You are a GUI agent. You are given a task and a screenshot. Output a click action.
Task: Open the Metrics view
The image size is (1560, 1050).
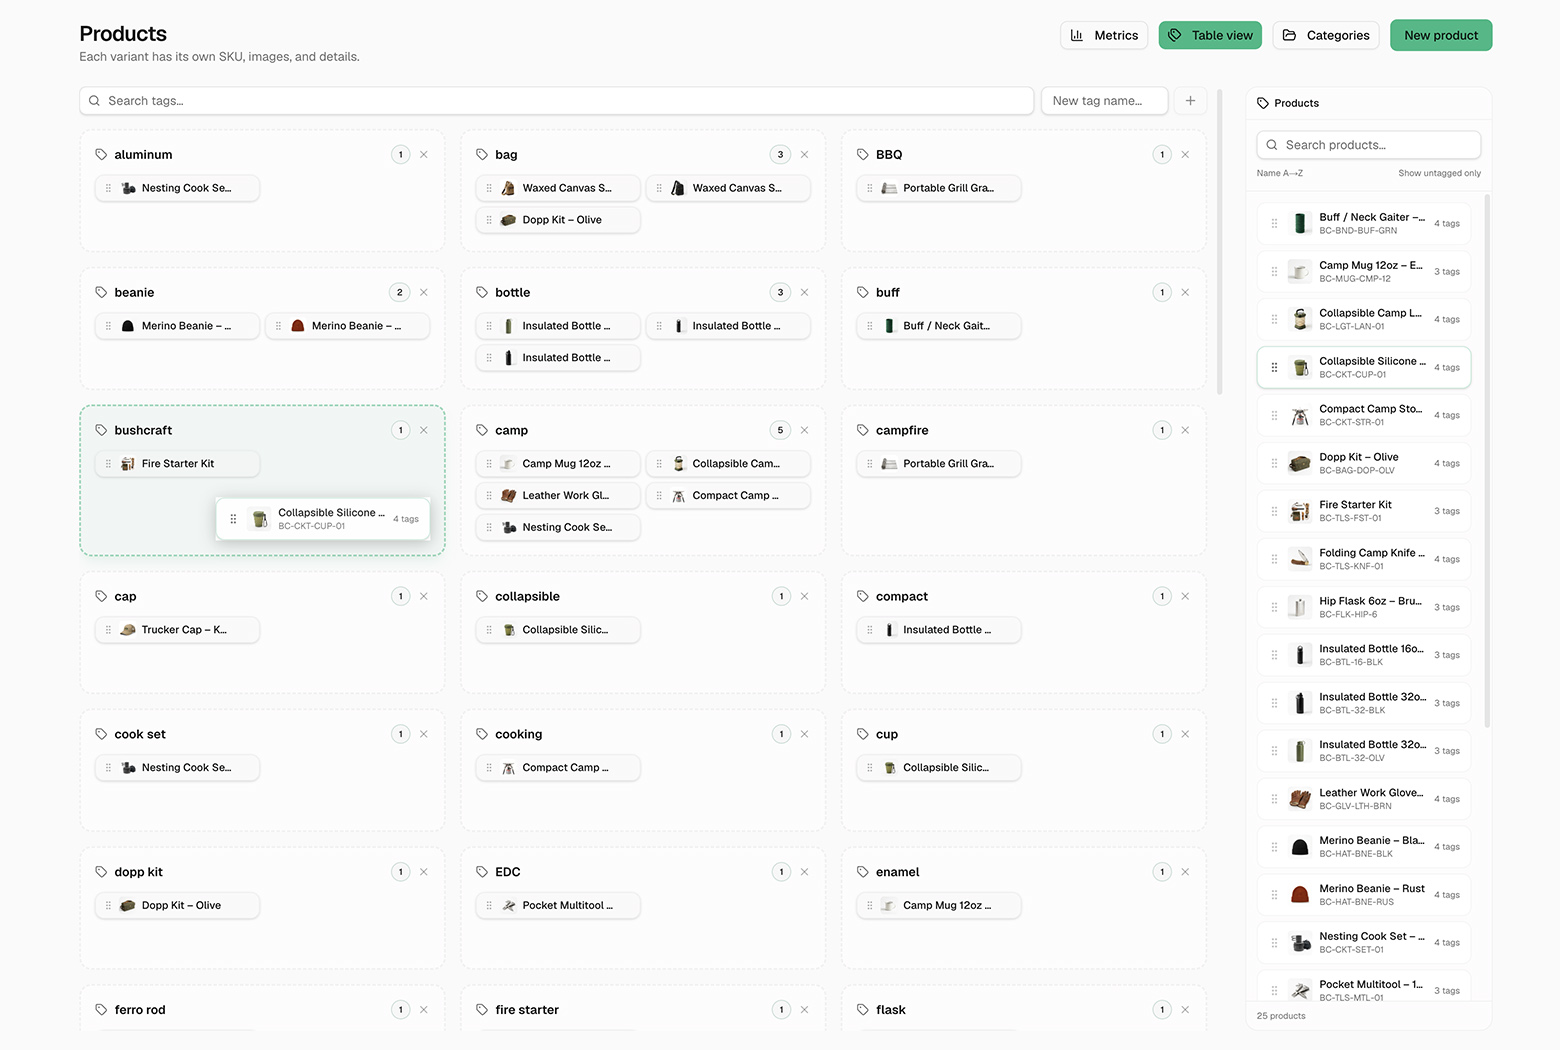(1104, 35)
